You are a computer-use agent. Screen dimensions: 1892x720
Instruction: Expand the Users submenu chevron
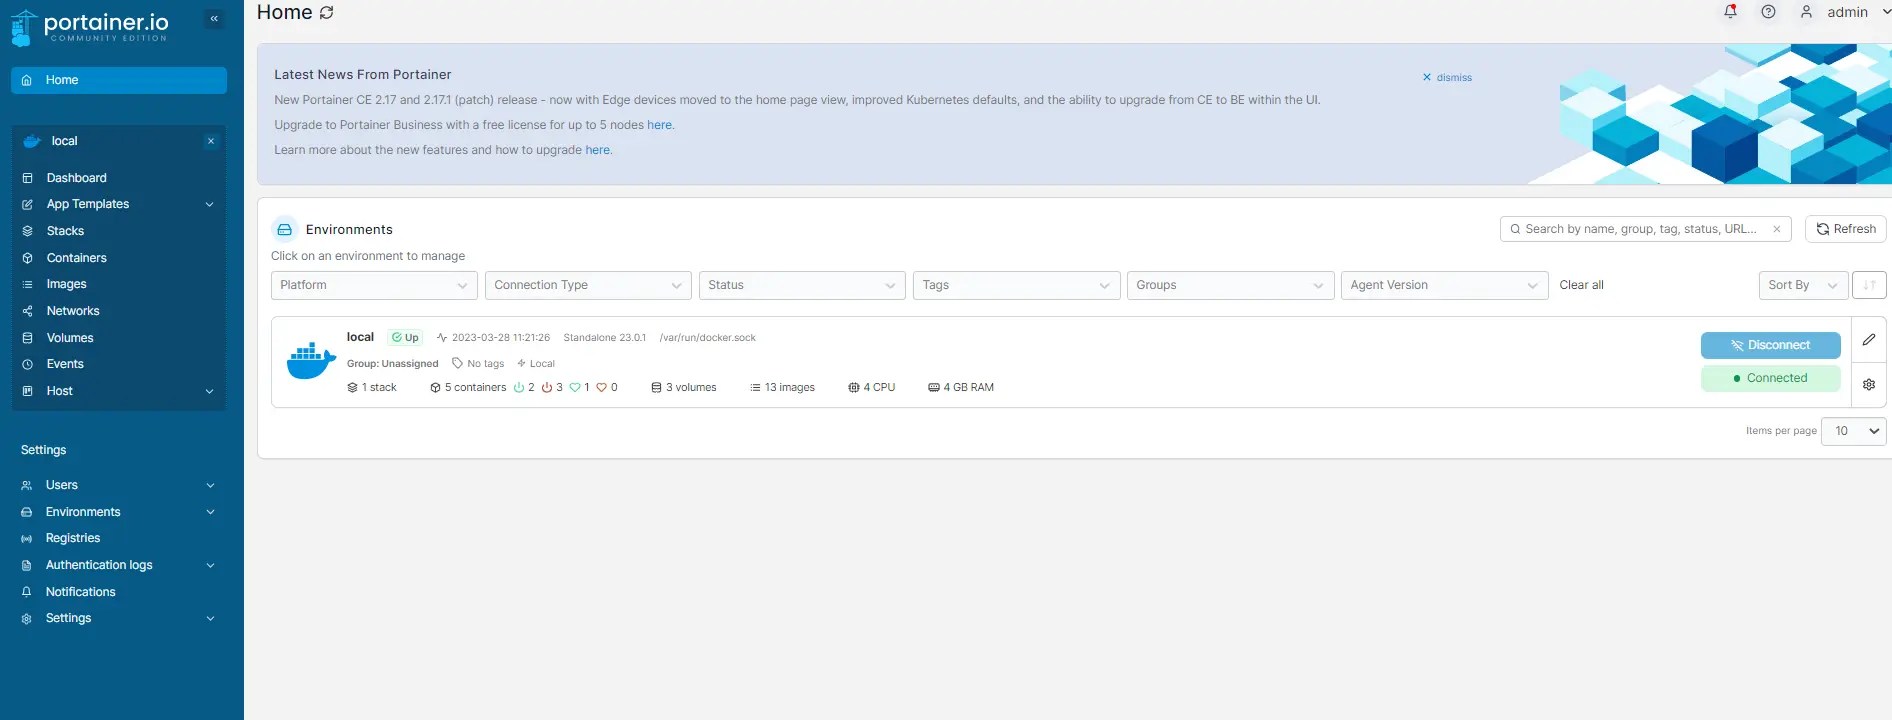(210, 485)
